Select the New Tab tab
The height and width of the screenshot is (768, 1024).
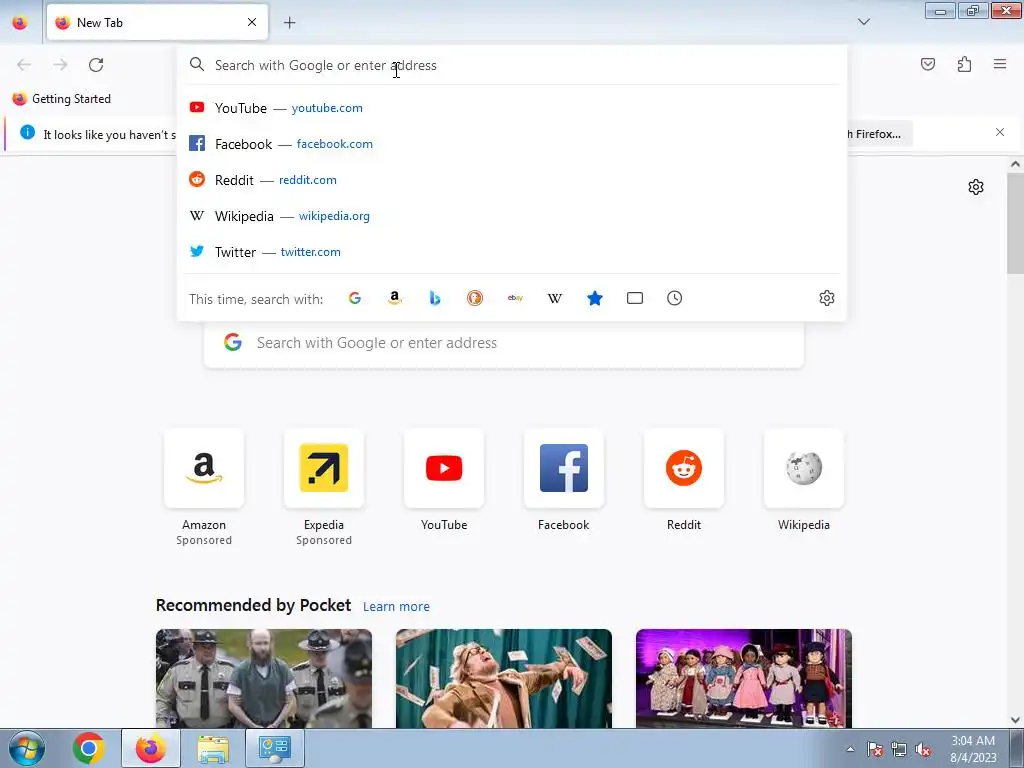(157, 22)
